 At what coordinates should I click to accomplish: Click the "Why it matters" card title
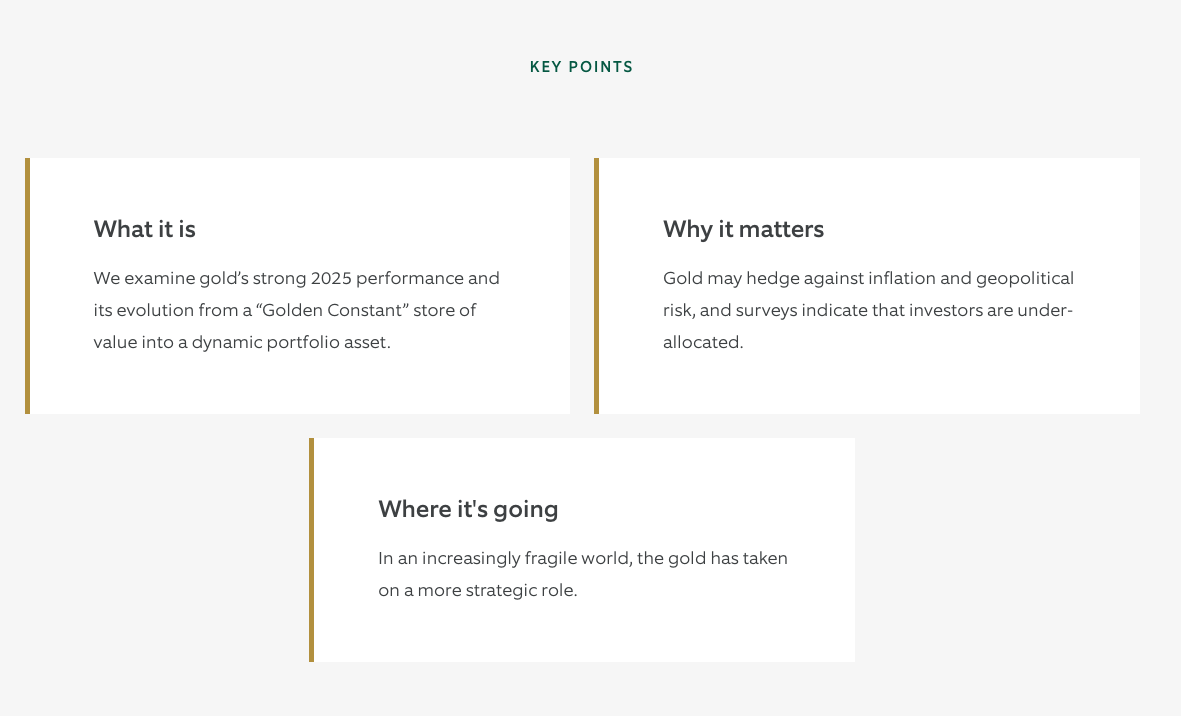[743, 229]
